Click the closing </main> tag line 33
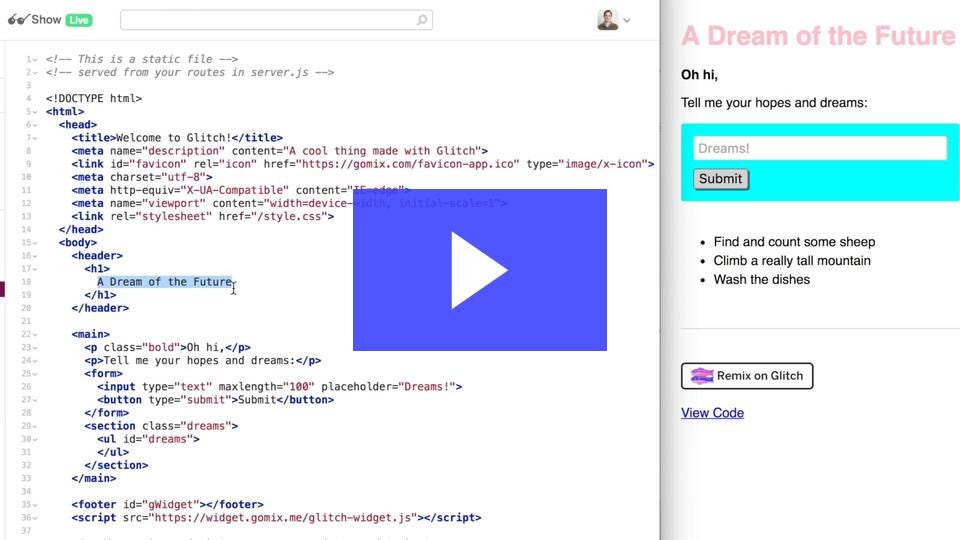 [94, 478]
